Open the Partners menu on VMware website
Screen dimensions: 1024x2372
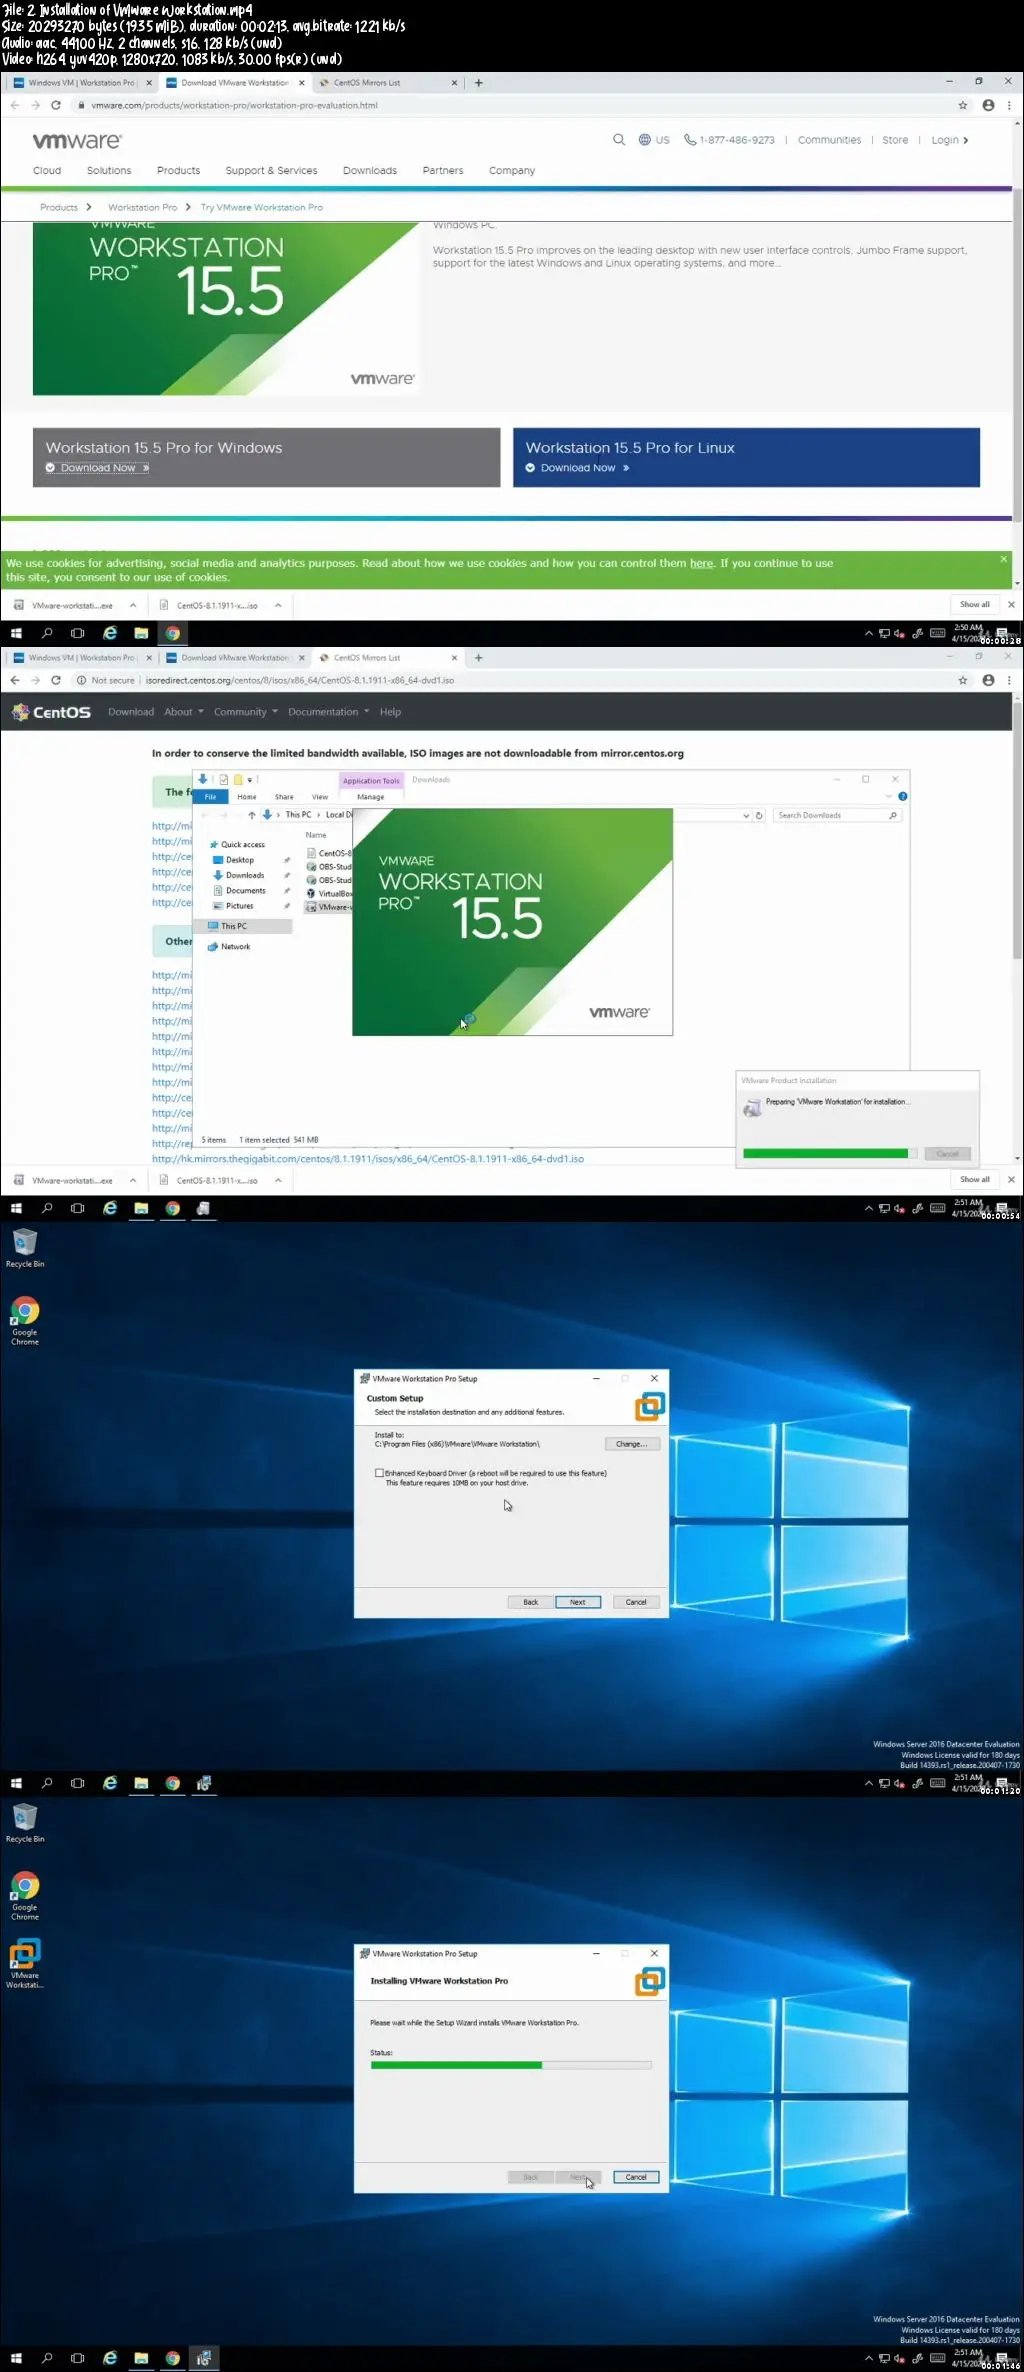[x=443, y=171]
